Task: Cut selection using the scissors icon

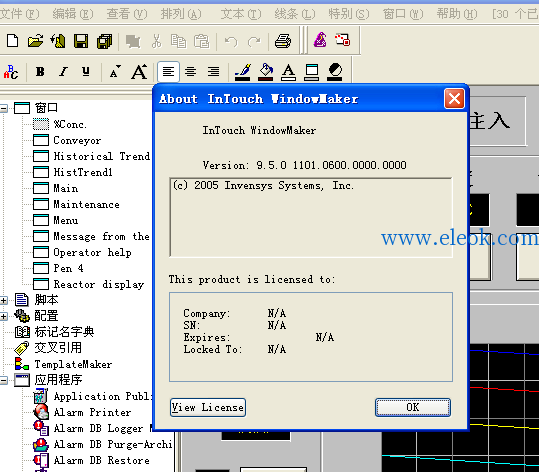Action: click(156, 41)
